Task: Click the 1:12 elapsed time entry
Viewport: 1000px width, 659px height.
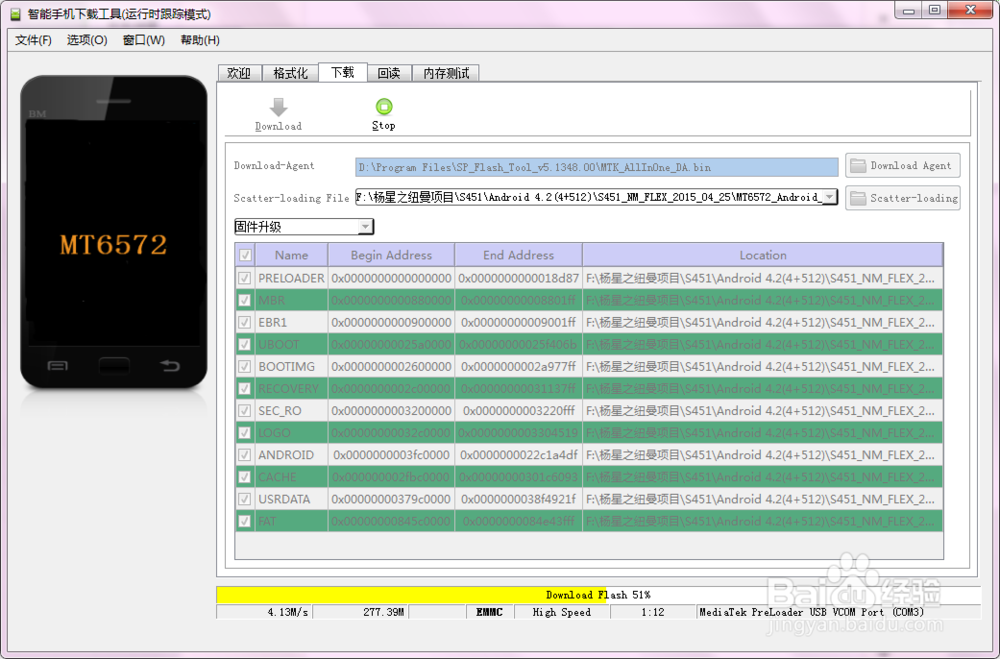Action: pos(652,612)
